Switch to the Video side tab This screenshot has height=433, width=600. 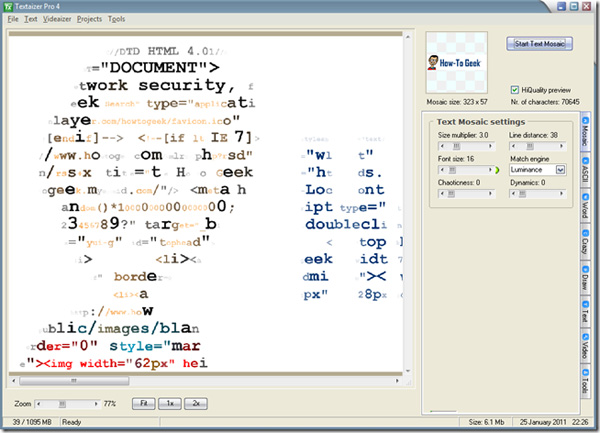pos(585,346)
